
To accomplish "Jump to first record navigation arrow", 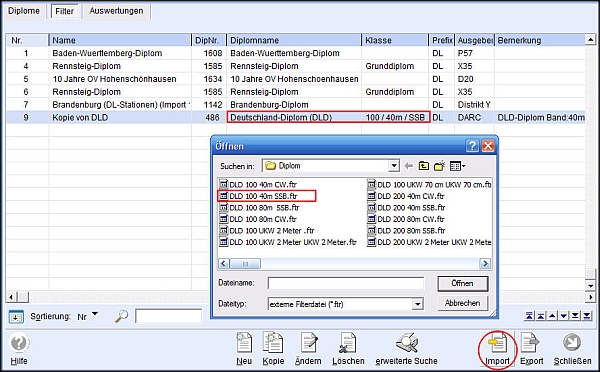I will pyautogui.click(x=529, y=316).
